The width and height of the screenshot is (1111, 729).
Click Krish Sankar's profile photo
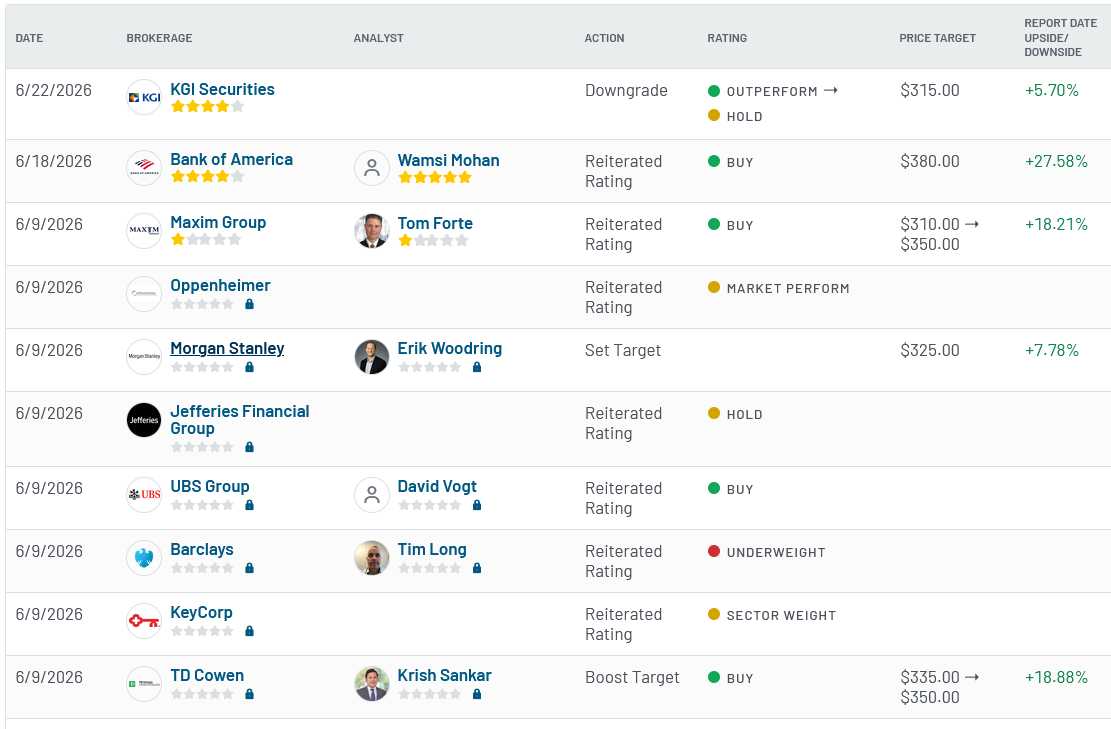coord(371,684)
